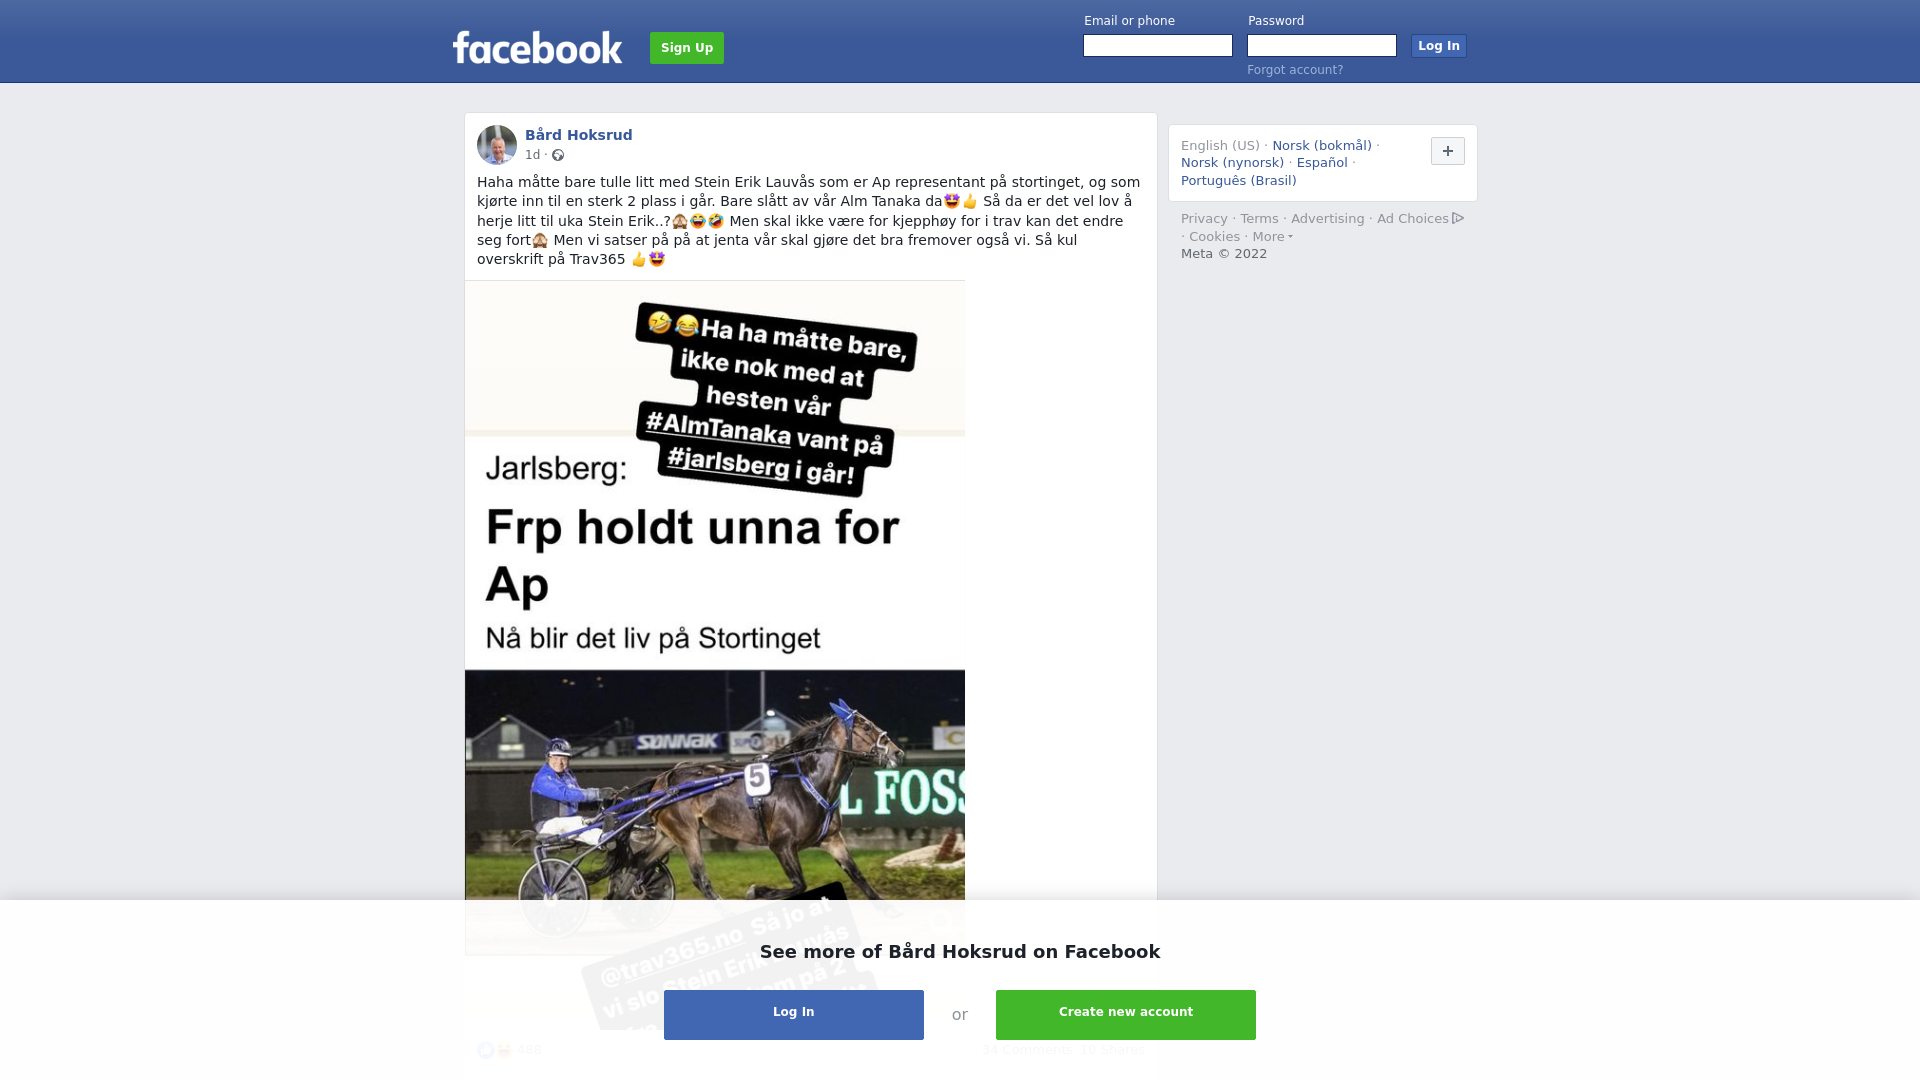1920x1080 pixels.
Task: Click the plus icon for more languages
Action: click(x=1448, y=151)
